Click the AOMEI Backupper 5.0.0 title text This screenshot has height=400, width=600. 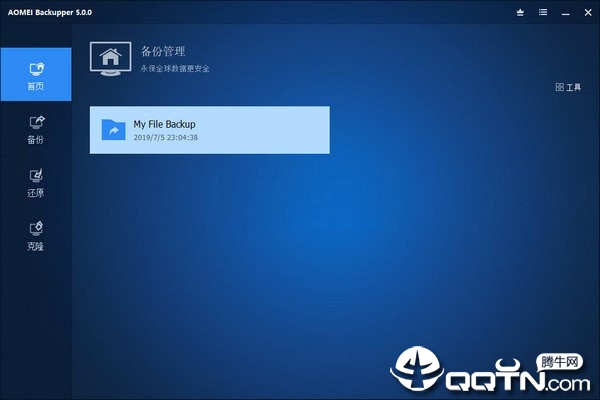coord(50,12)
